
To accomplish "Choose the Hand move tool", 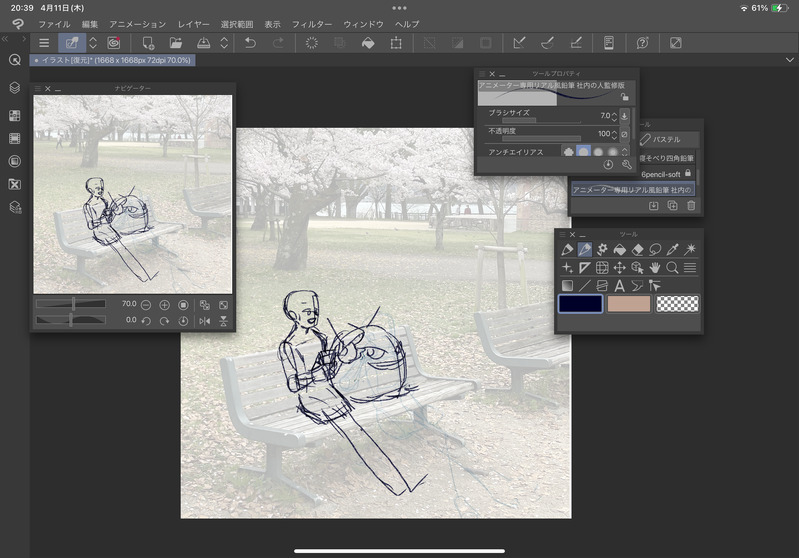I will coord(654,268).
